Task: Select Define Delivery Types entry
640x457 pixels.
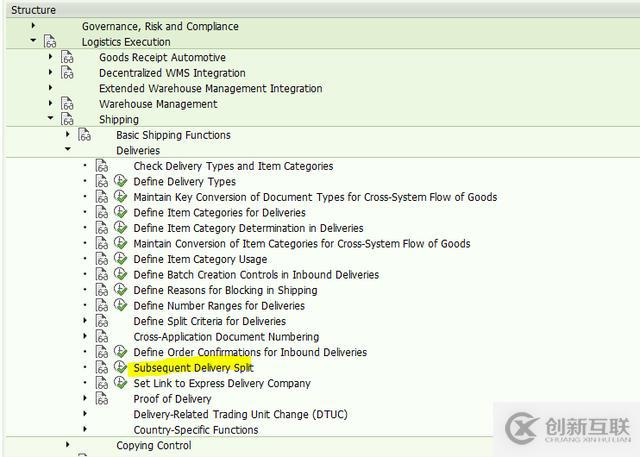Action: coord(184,182)
